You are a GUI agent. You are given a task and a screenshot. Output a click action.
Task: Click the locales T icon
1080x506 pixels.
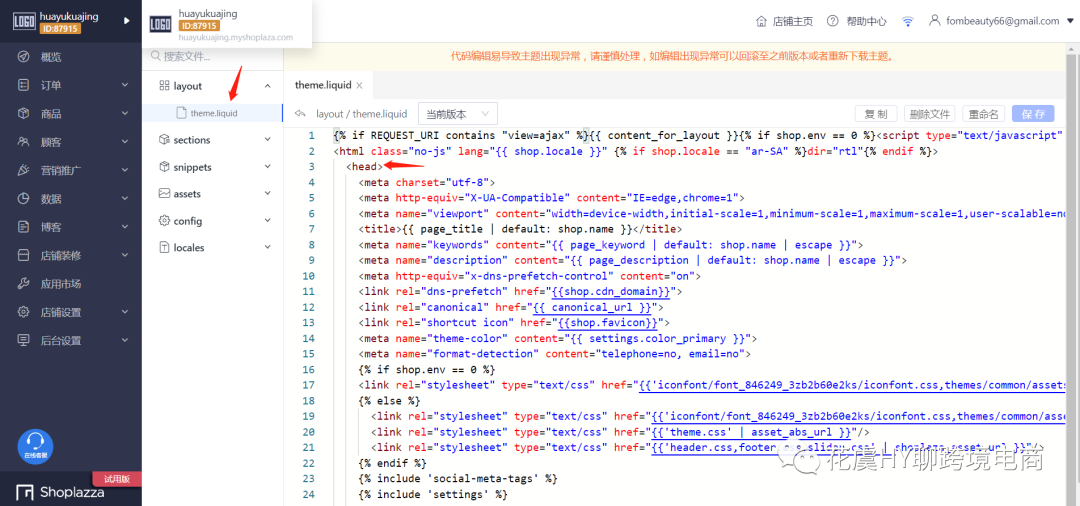(164, 247)
